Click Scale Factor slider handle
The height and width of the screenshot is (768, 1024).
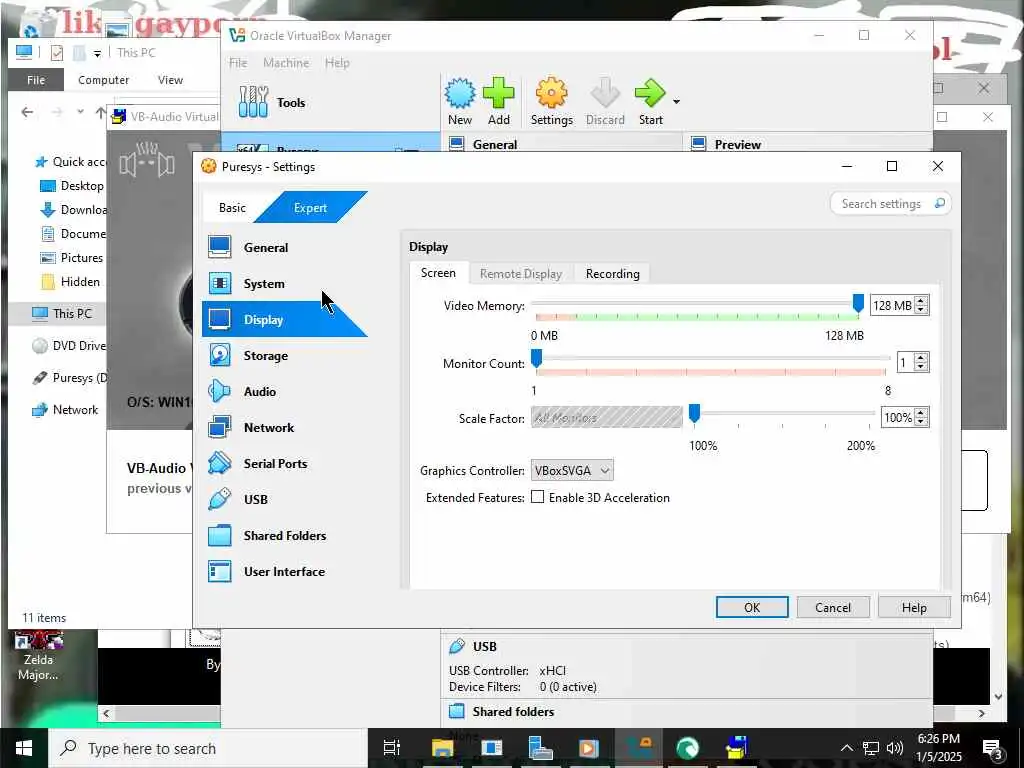694,413
